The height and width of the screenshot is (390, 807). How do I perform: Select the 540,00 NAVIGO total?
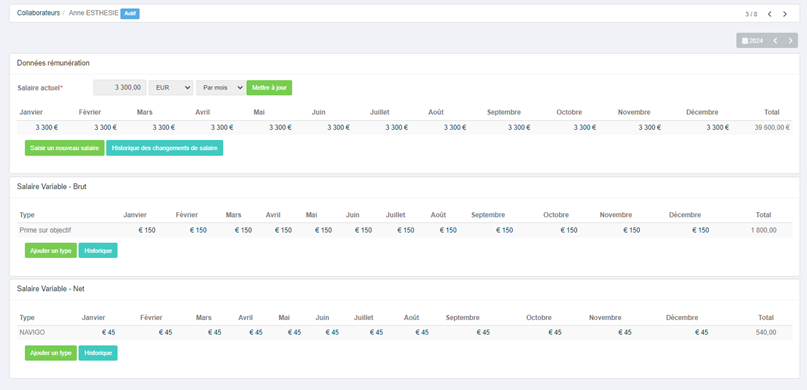766,332
